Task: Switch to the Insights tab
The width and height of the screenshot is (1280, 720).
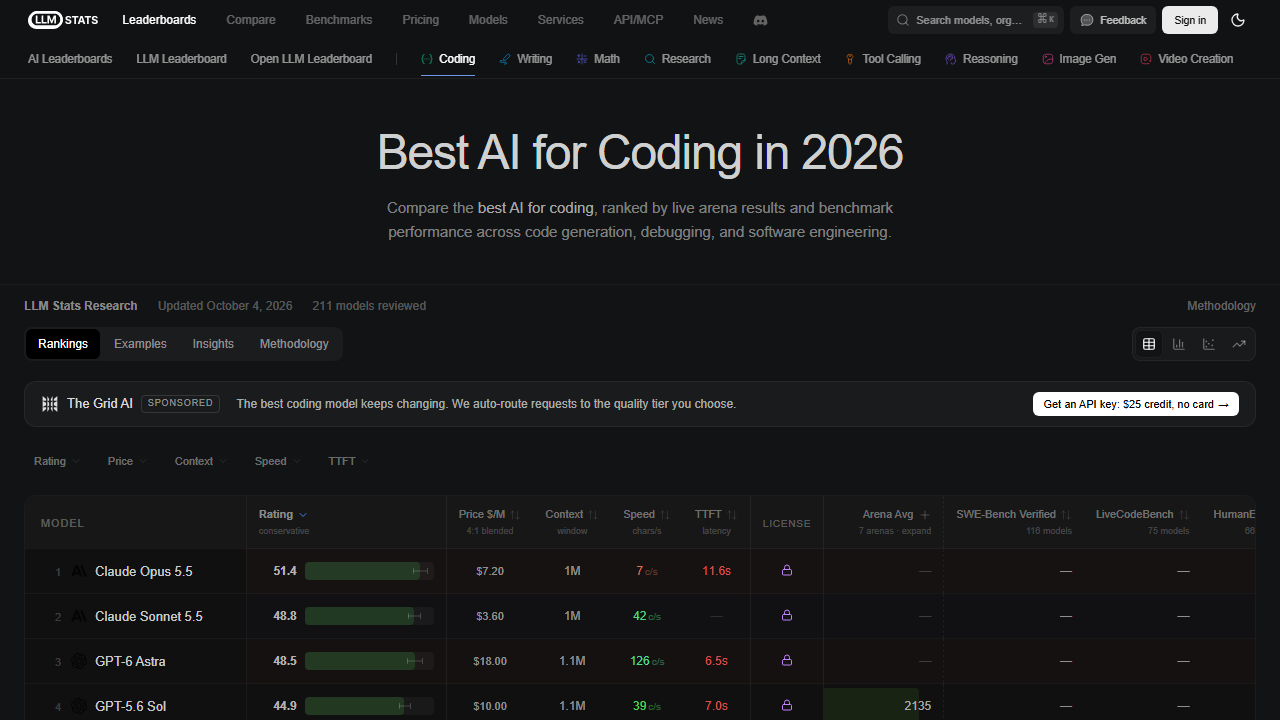Action: [213, 344]
